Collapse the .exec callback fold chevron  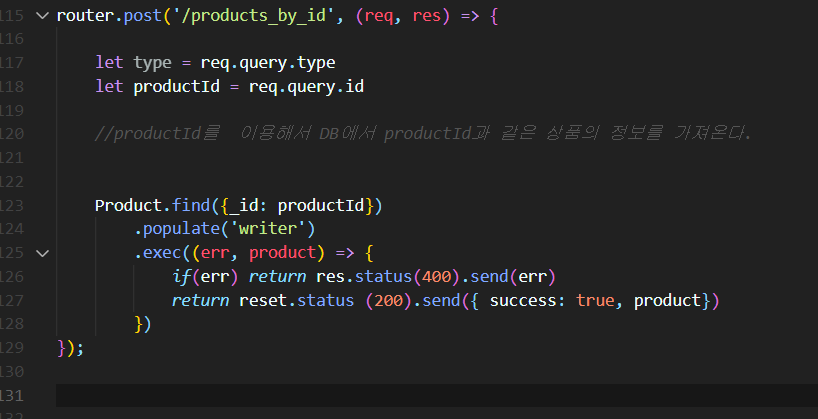(x=42, y=254)
